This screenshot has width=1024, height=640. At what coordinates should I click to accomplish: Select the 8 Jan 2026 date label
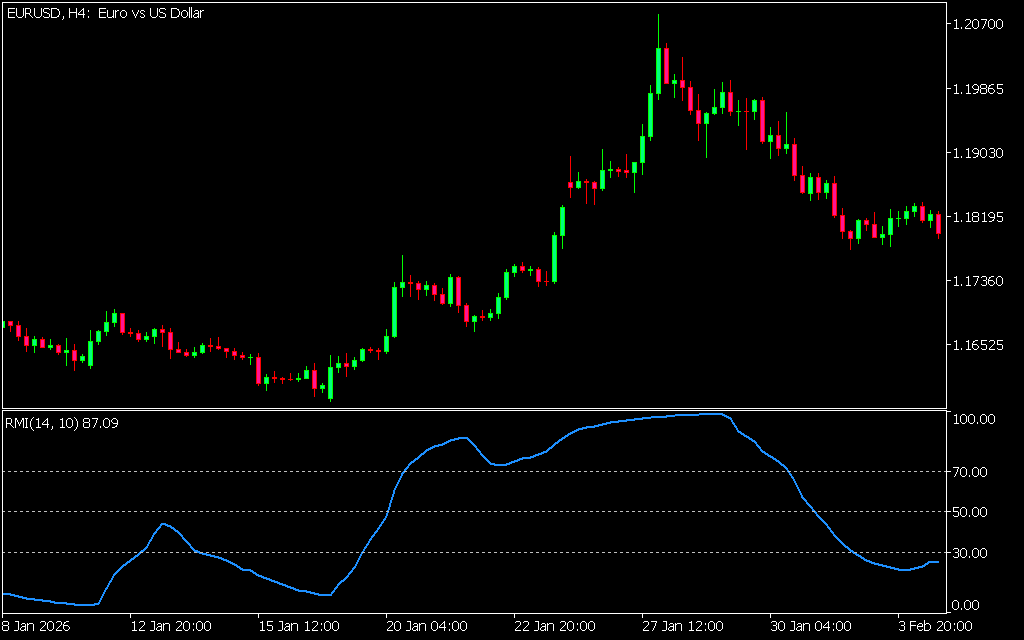(x=34, y=626)
